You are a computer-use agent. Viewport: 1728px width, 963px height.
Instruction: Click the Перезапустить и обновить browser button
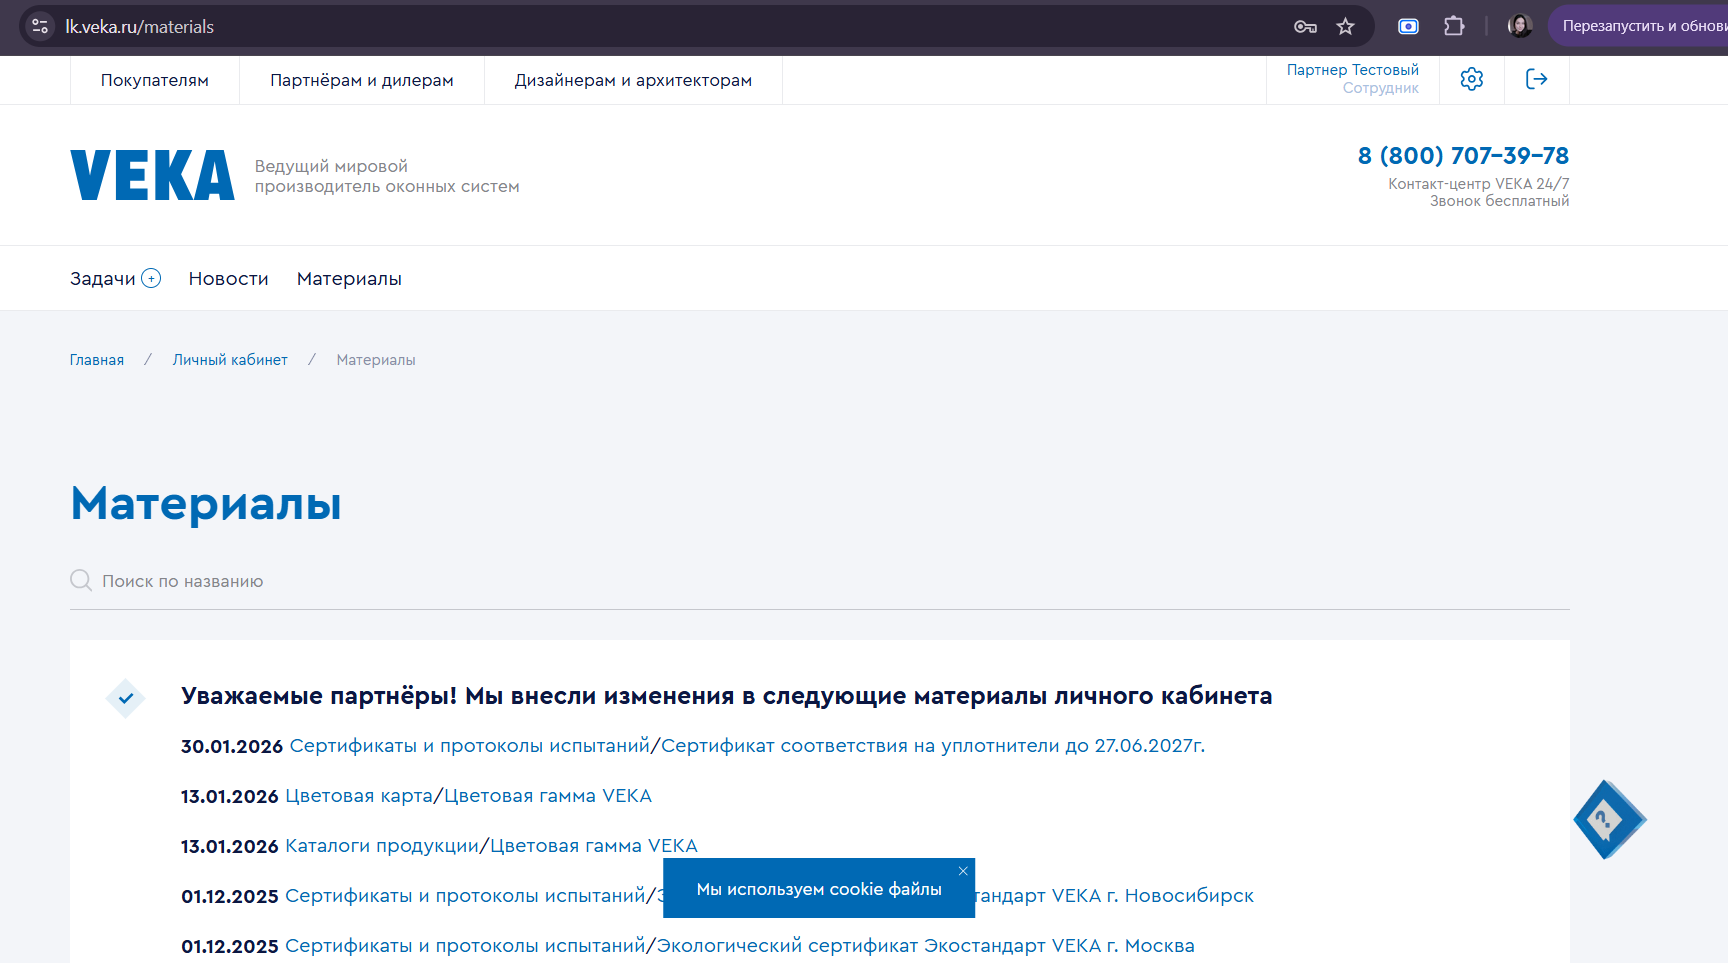(x=1642, y=26)
